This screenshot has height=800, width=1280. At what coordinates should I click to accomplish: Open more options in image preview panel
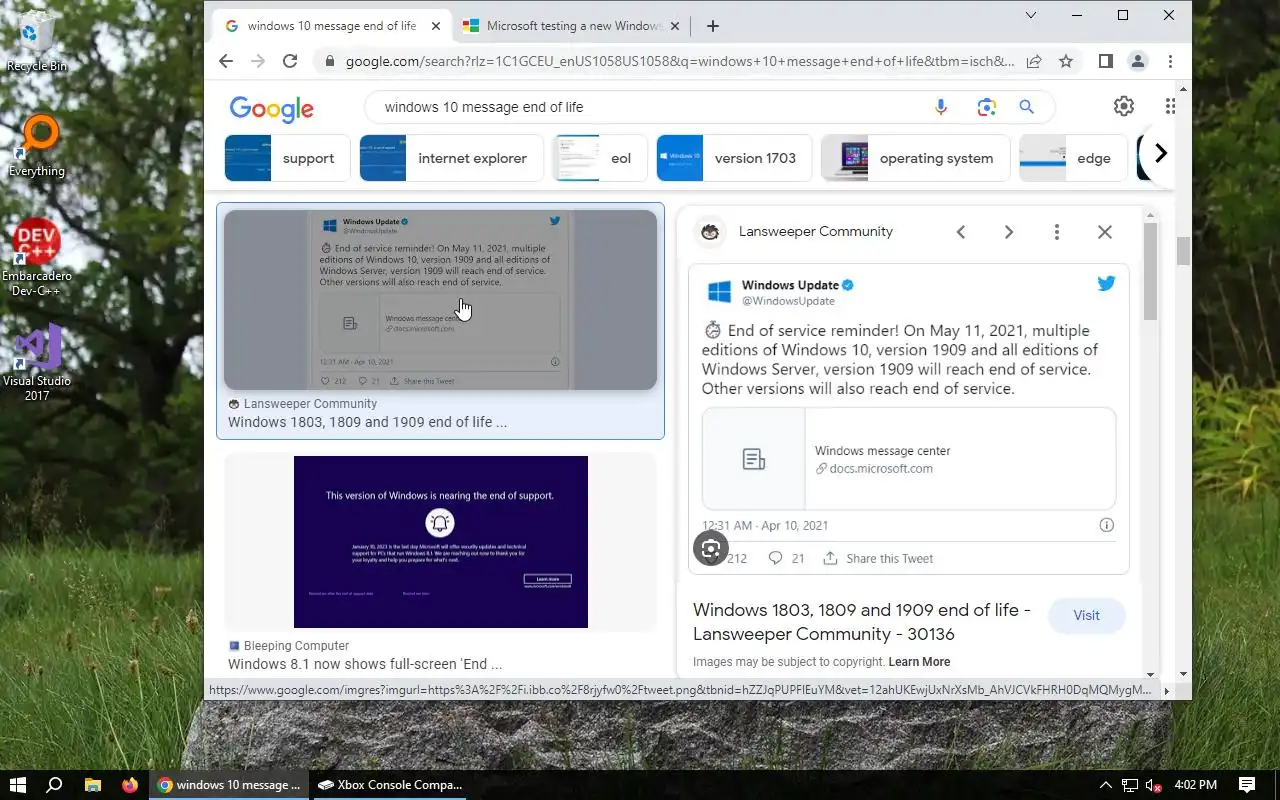[x=1057, y=232]
